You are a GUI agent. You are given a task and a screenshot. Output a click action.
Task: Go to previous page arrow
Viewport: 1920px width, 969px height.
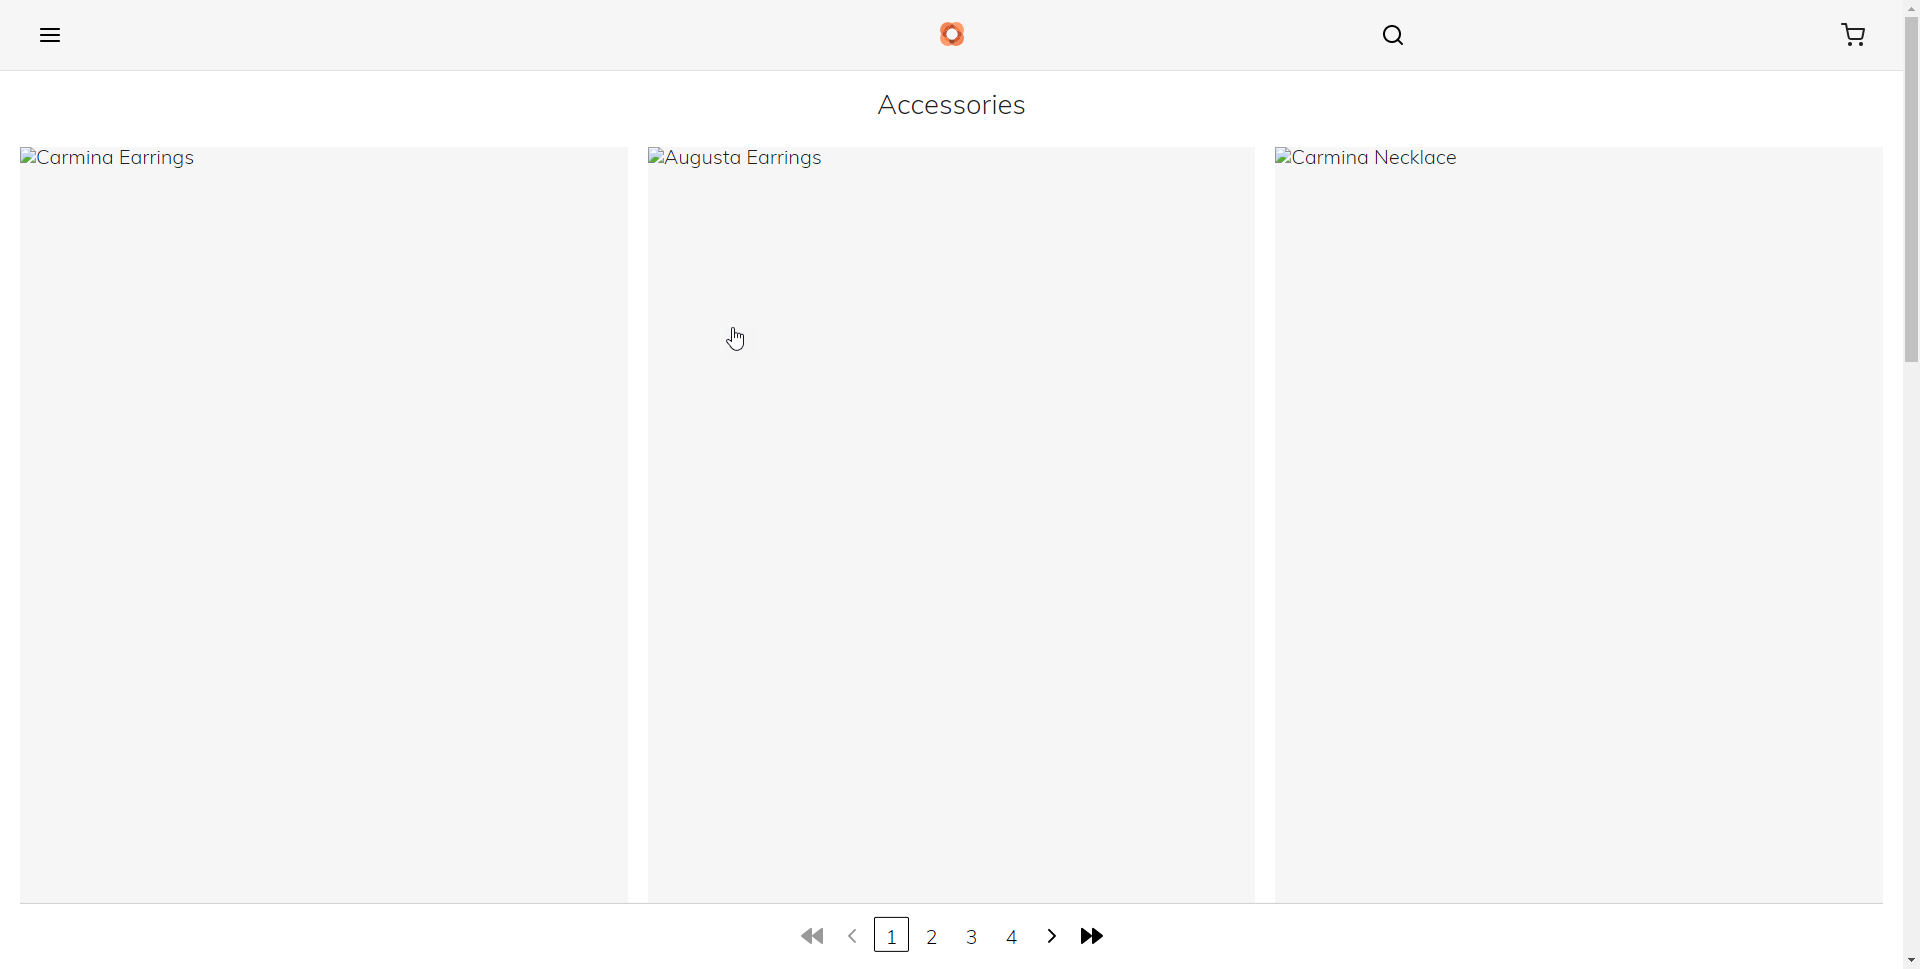pyautogui.click(x=853, y=937)
